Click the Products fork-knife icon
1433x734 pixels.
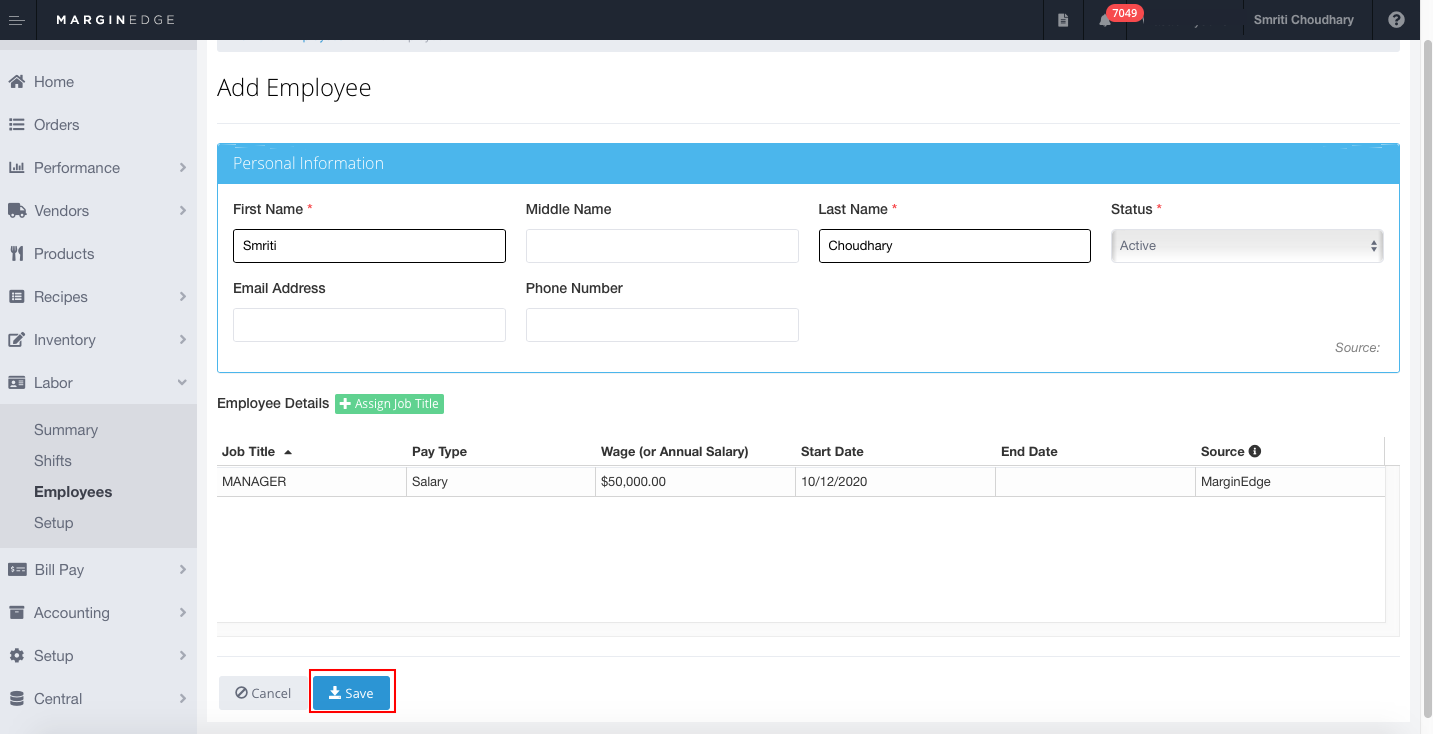coord(16,254)
